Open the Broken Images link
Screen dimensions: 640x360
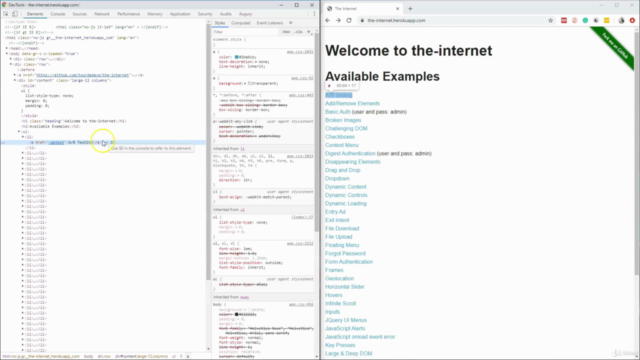[x=343, y=120]
